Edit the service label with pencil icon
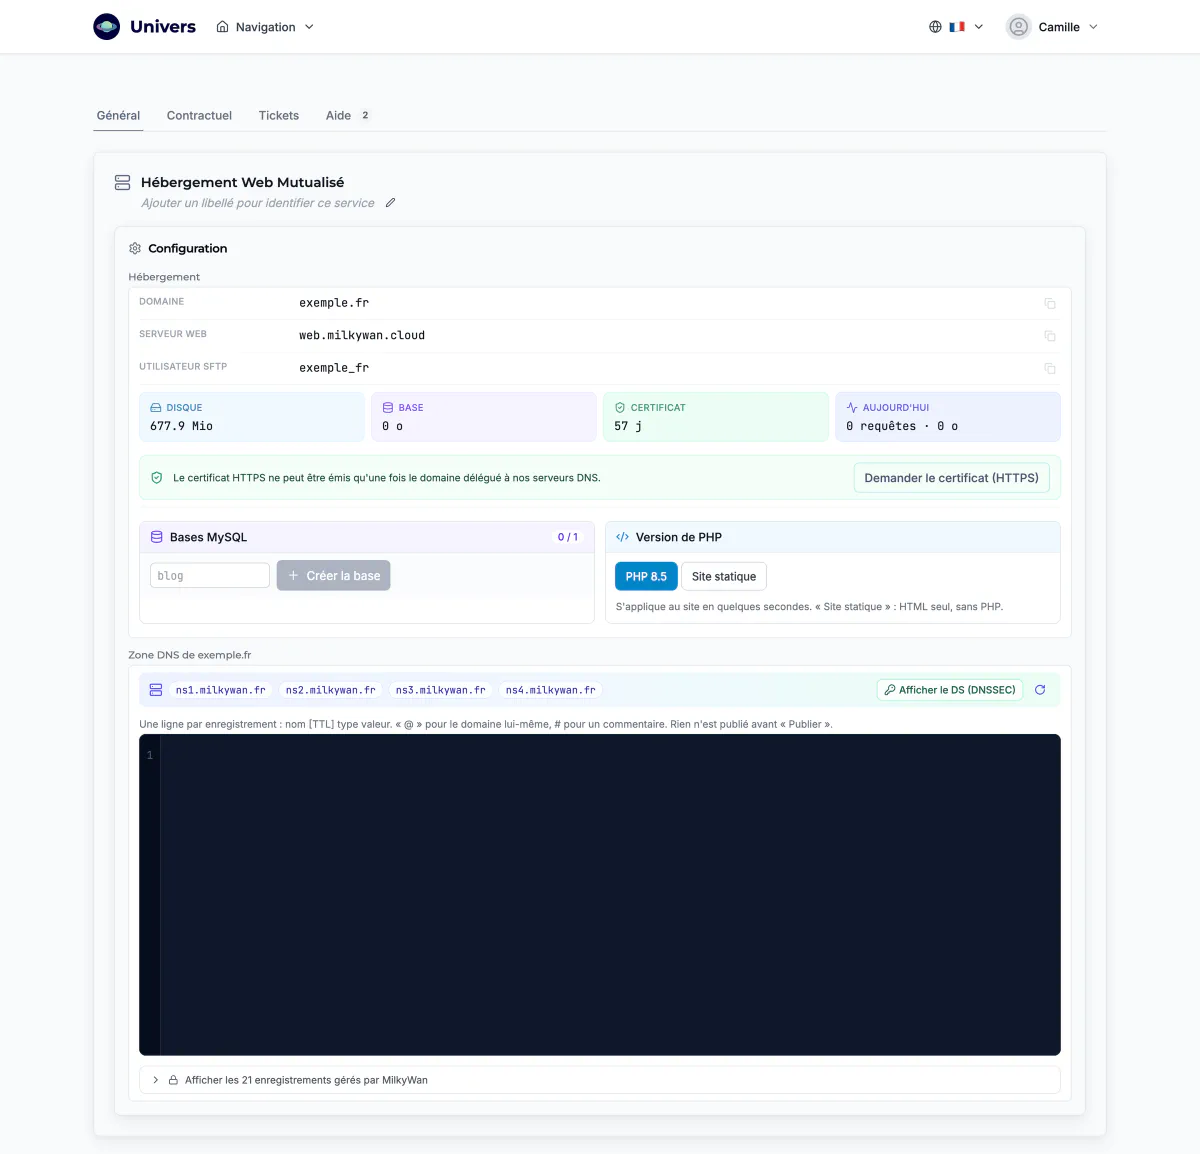1200x1154 pixels. pyautogui.click(x=391, y=203)
